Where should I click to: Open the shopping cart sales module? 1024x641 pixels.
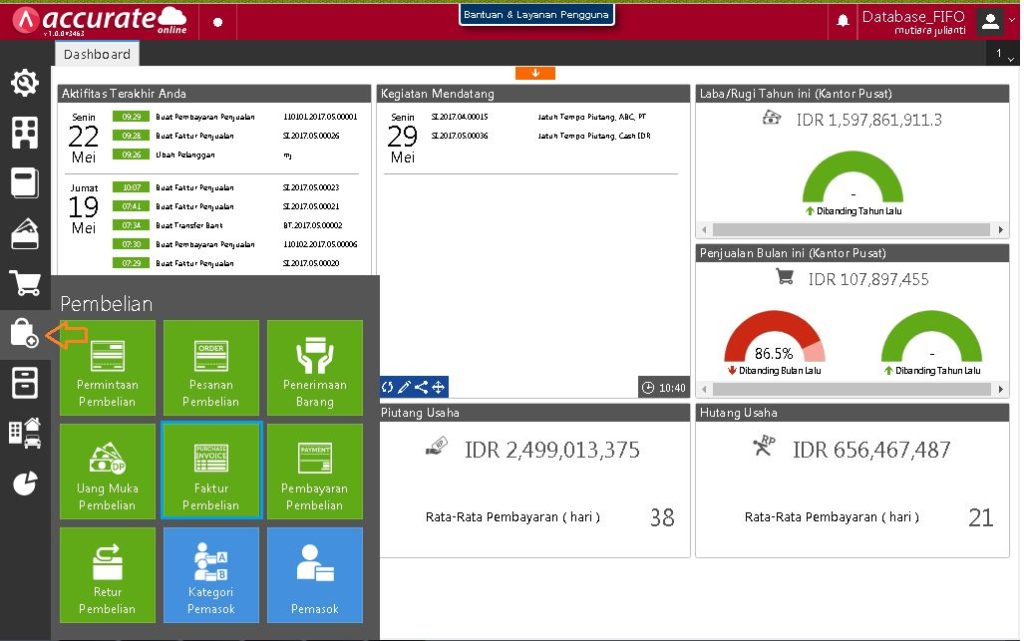[25, 283]
